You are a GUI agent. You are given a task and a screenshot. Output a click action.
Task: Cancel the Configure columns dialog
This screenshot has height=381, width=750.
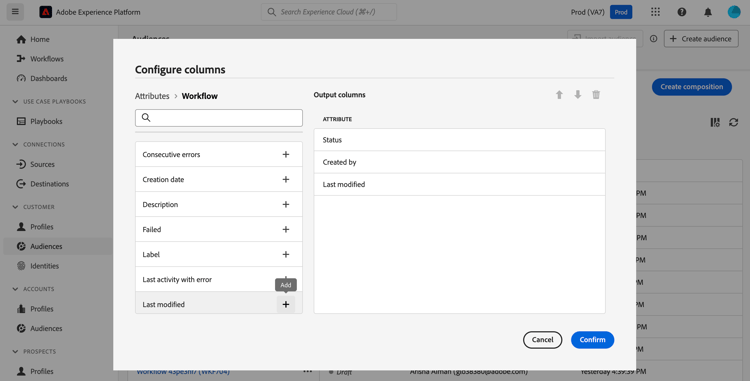542,340
